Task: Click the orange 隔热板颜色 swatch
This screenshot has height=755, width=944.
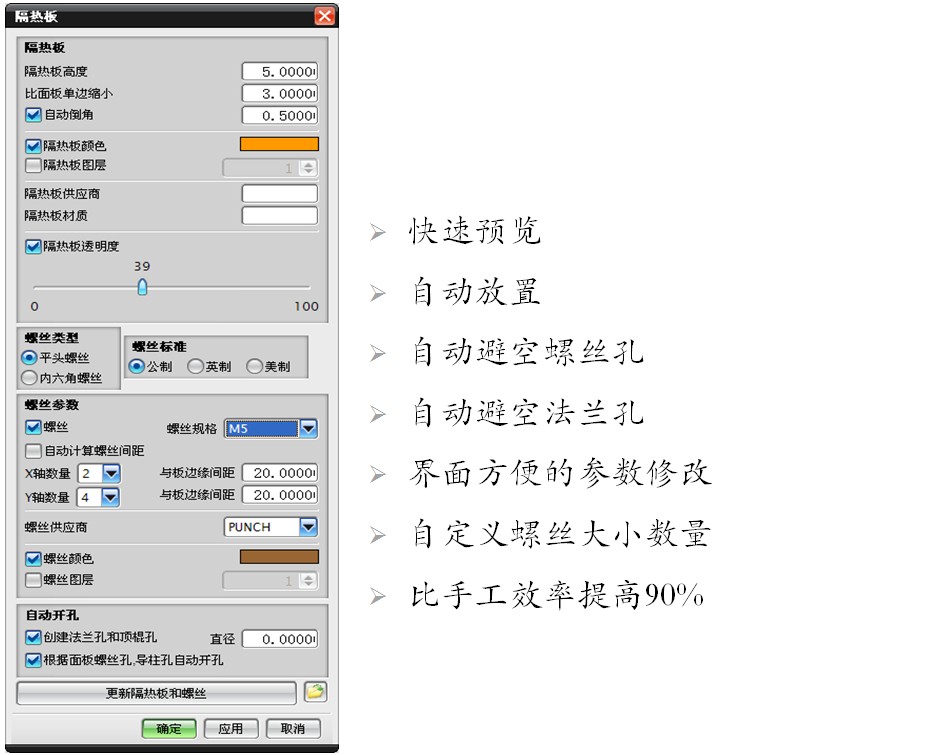Action: (x=279, y=145)
